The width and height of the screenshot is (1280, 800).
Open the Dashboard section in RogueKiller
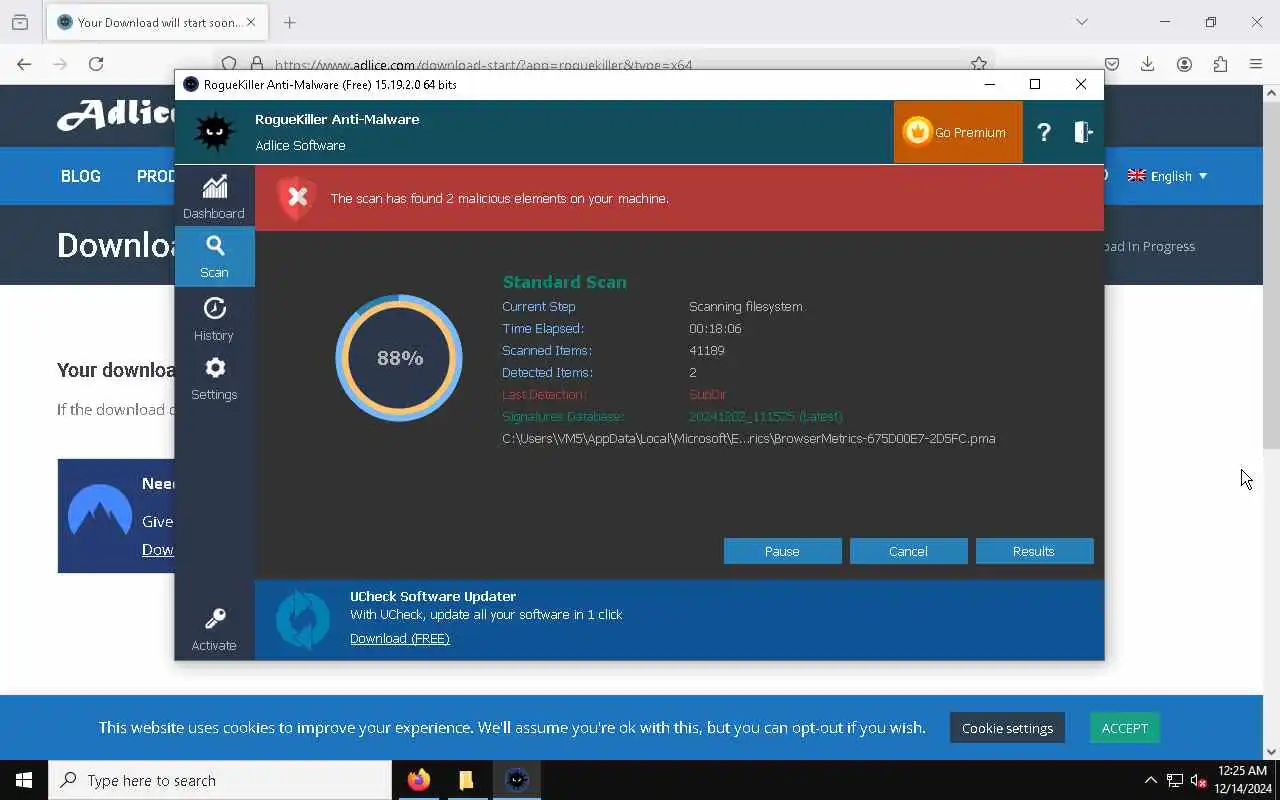click(x=214, y=197)
